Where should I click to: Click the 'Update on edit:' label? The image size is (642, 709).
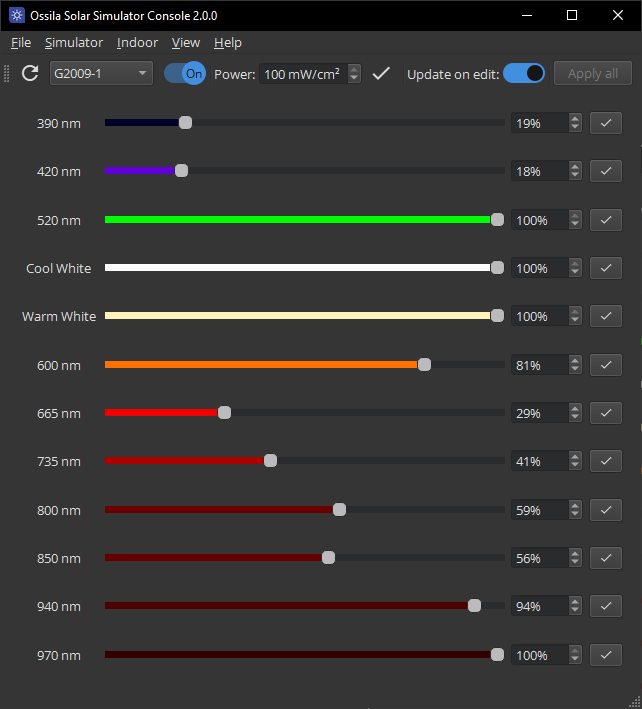453,74
